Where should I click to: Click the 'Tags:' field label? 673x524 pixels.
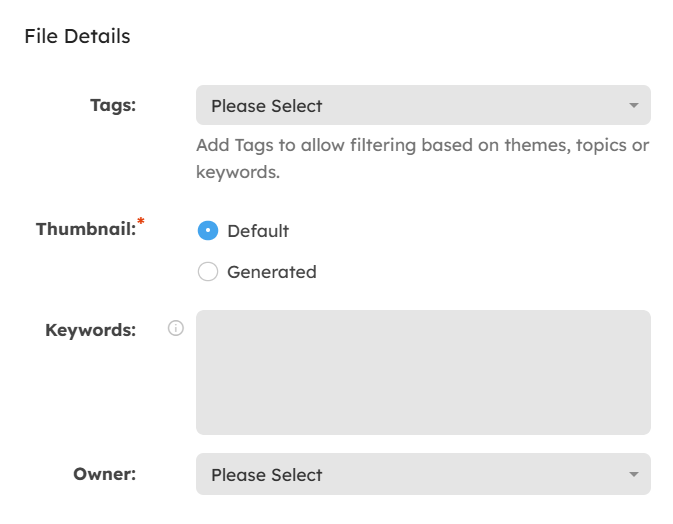(113, 105)
